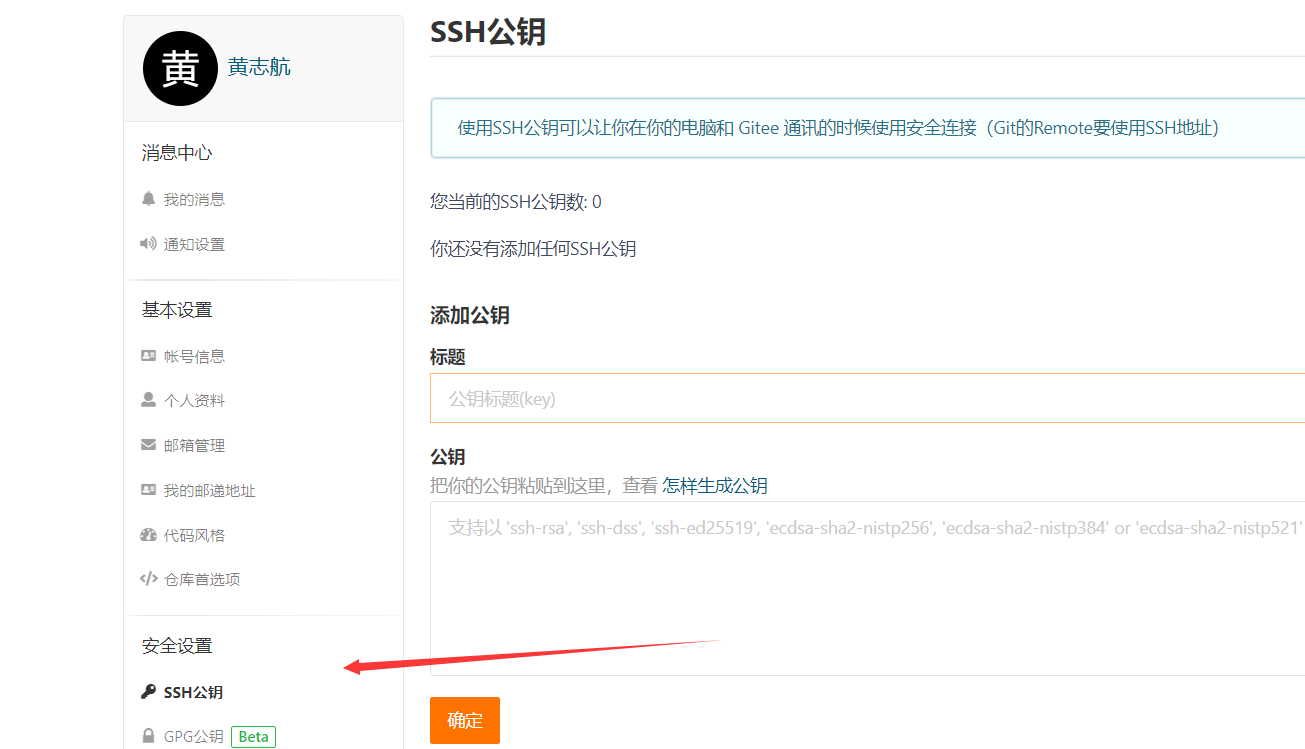Click the 公钥 field label
Image resolution: width=1305 pixels, height=749 pixels.
(x=448, y=457)
